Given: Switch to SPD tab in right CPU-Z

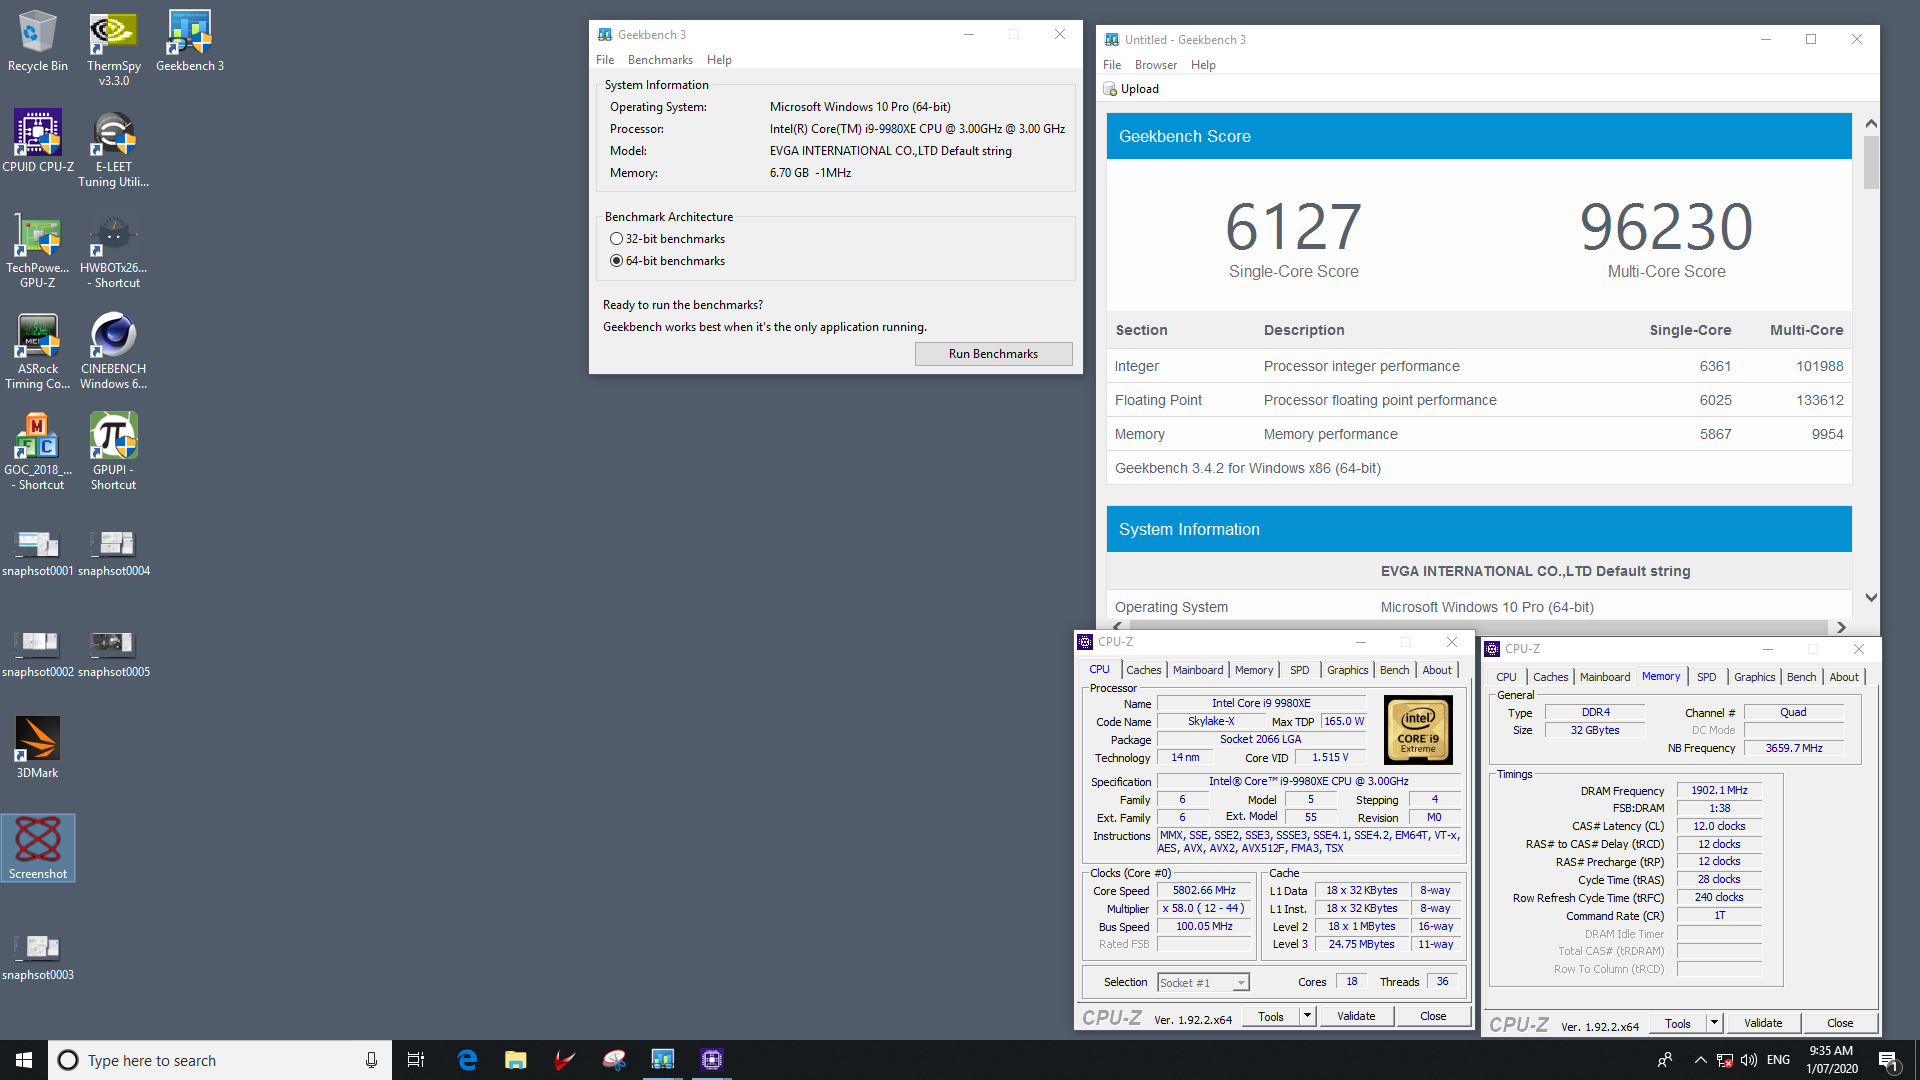Looking at the screenshot, I should (x=1706, y=677).
